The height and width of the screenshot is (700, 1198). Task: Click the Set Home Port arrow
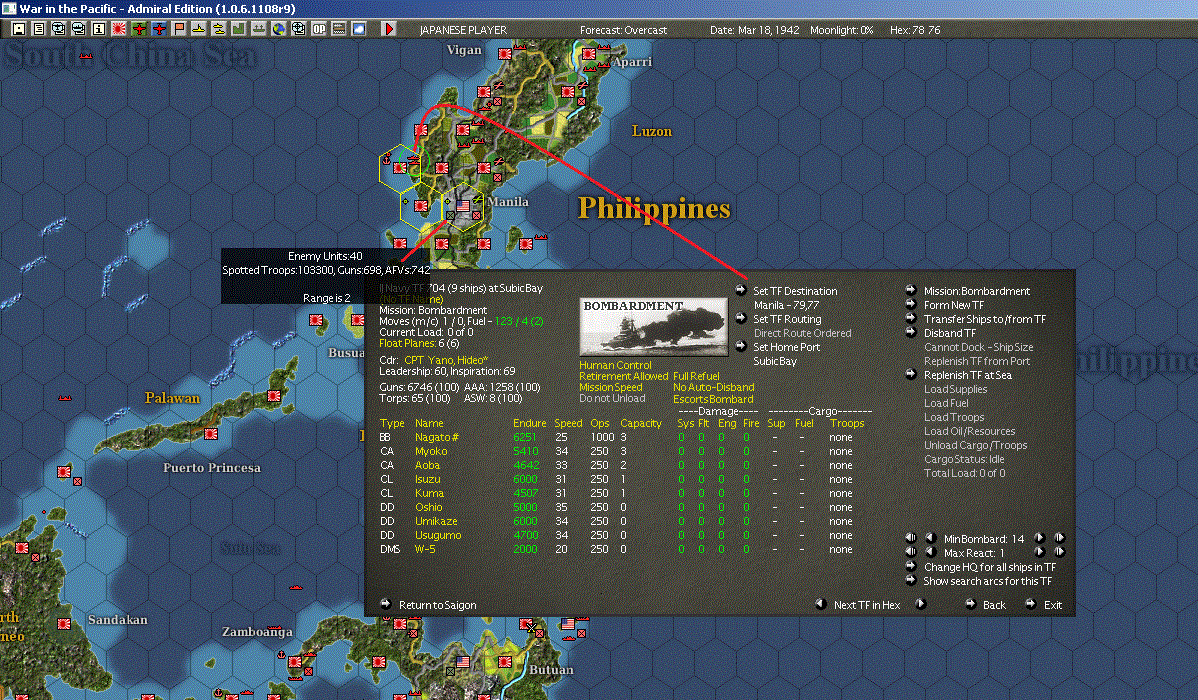click(740, 346)
